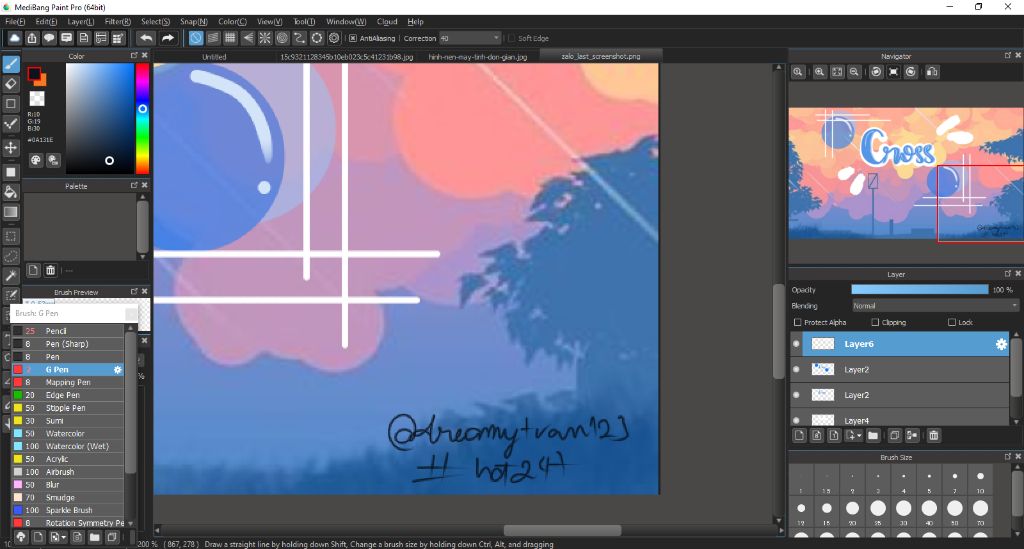The width and height of the screenshot is (1024, 549).
Task: Hide Layer4 with its visibility dot
Action: pyautogui.click(x=796, y=420)
